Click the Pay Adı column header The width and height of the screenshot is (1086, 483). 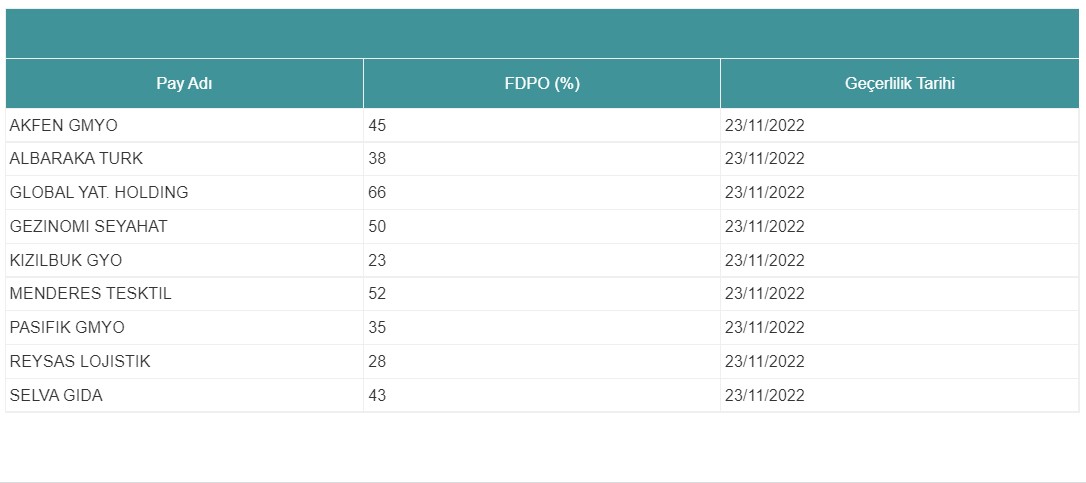pos(184,84)
